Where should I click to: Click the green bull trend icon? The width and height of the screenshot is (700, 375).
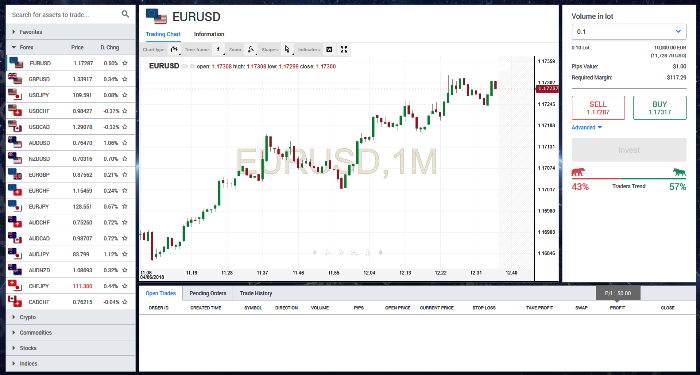(x=679, y=172)
